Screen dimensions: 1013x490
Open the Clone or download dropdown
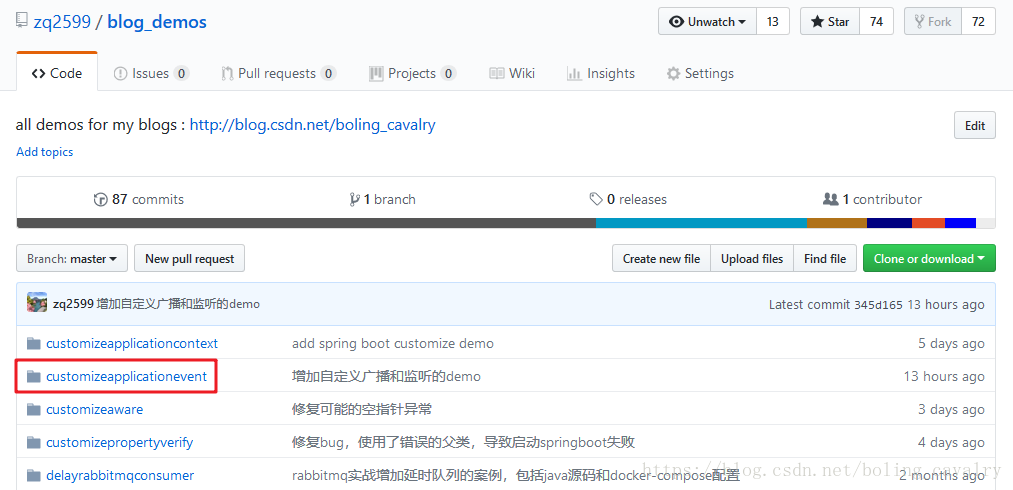coord(930,259)
